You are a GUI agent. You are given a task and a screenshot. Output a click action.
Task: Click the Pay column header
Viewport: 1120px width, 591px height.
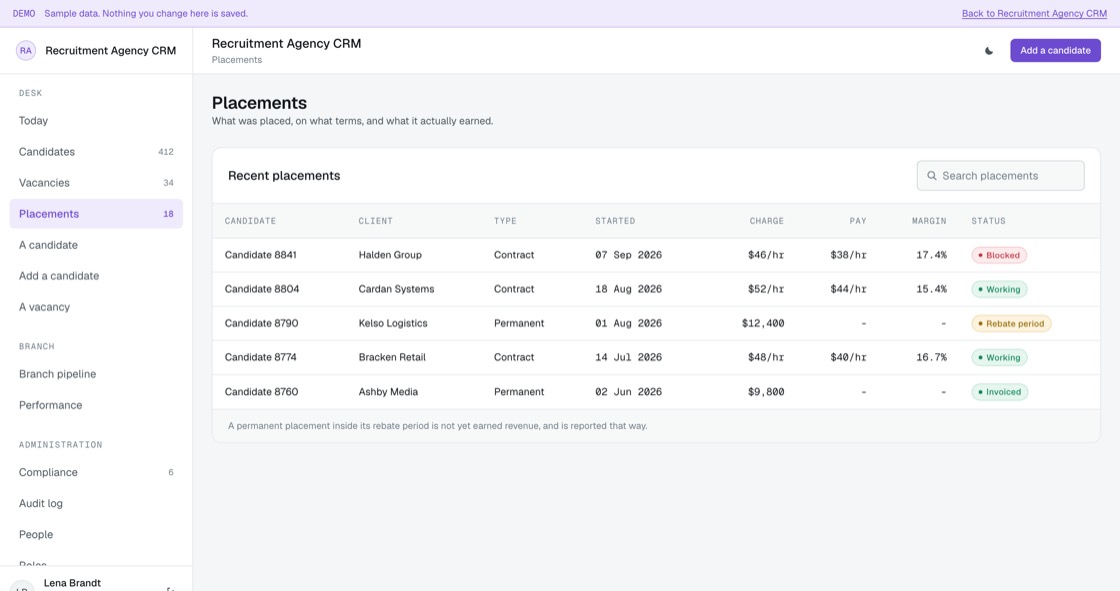(x=858, y=221)
